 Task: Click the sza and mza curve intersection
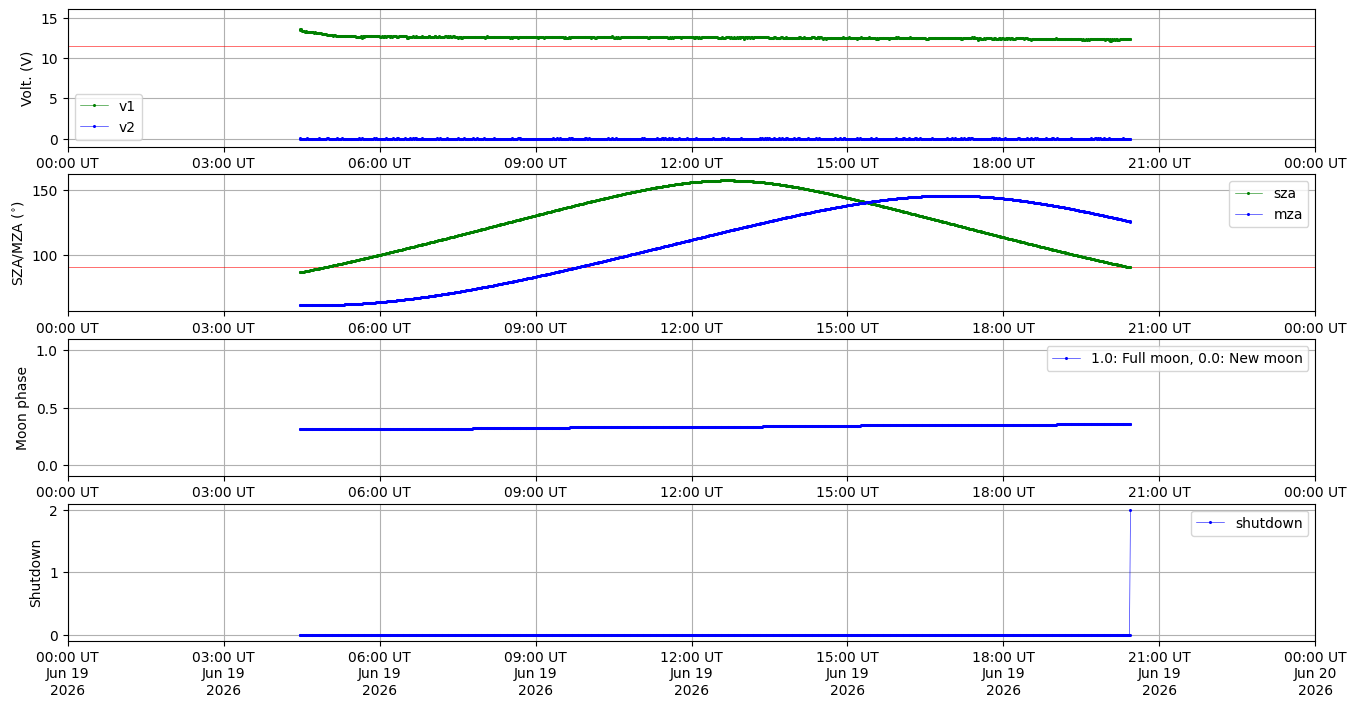coord(866,203)
